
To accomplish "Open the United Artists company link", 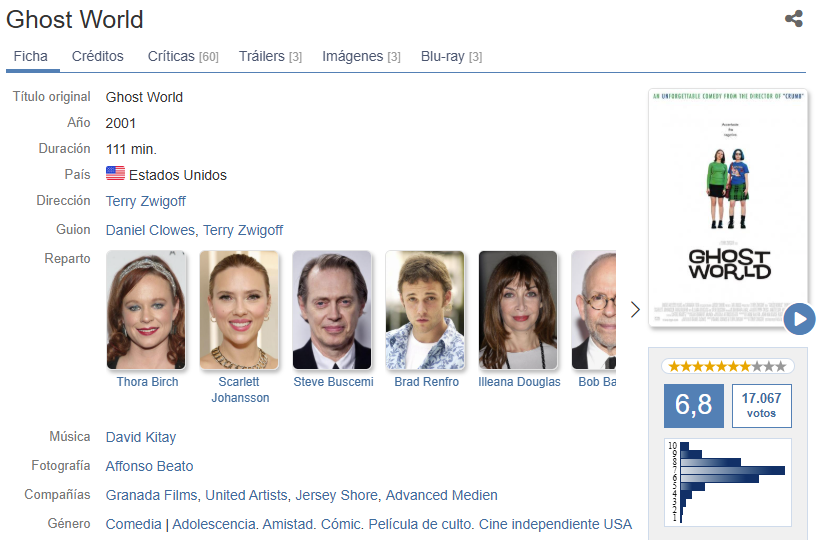I will pyautogui.click(x=246, y=495).
